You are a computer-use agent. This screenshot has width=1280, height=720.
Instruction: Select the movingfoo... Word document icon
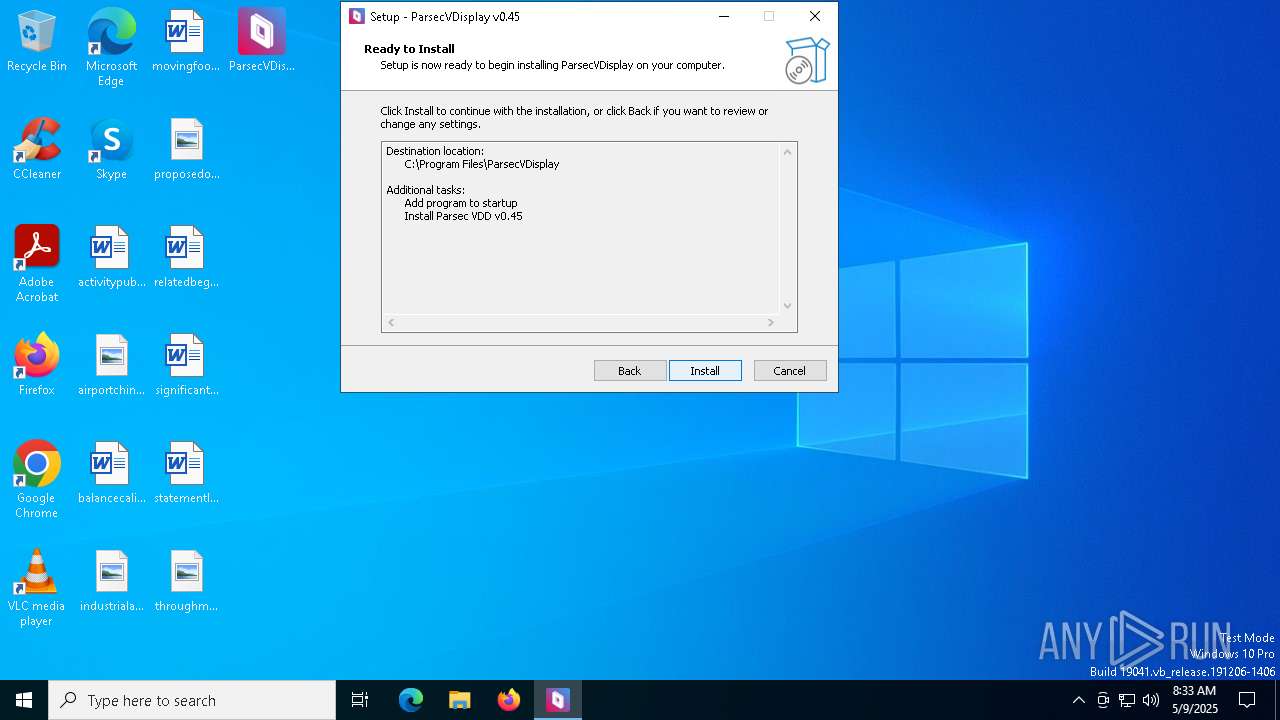[186, 42]
